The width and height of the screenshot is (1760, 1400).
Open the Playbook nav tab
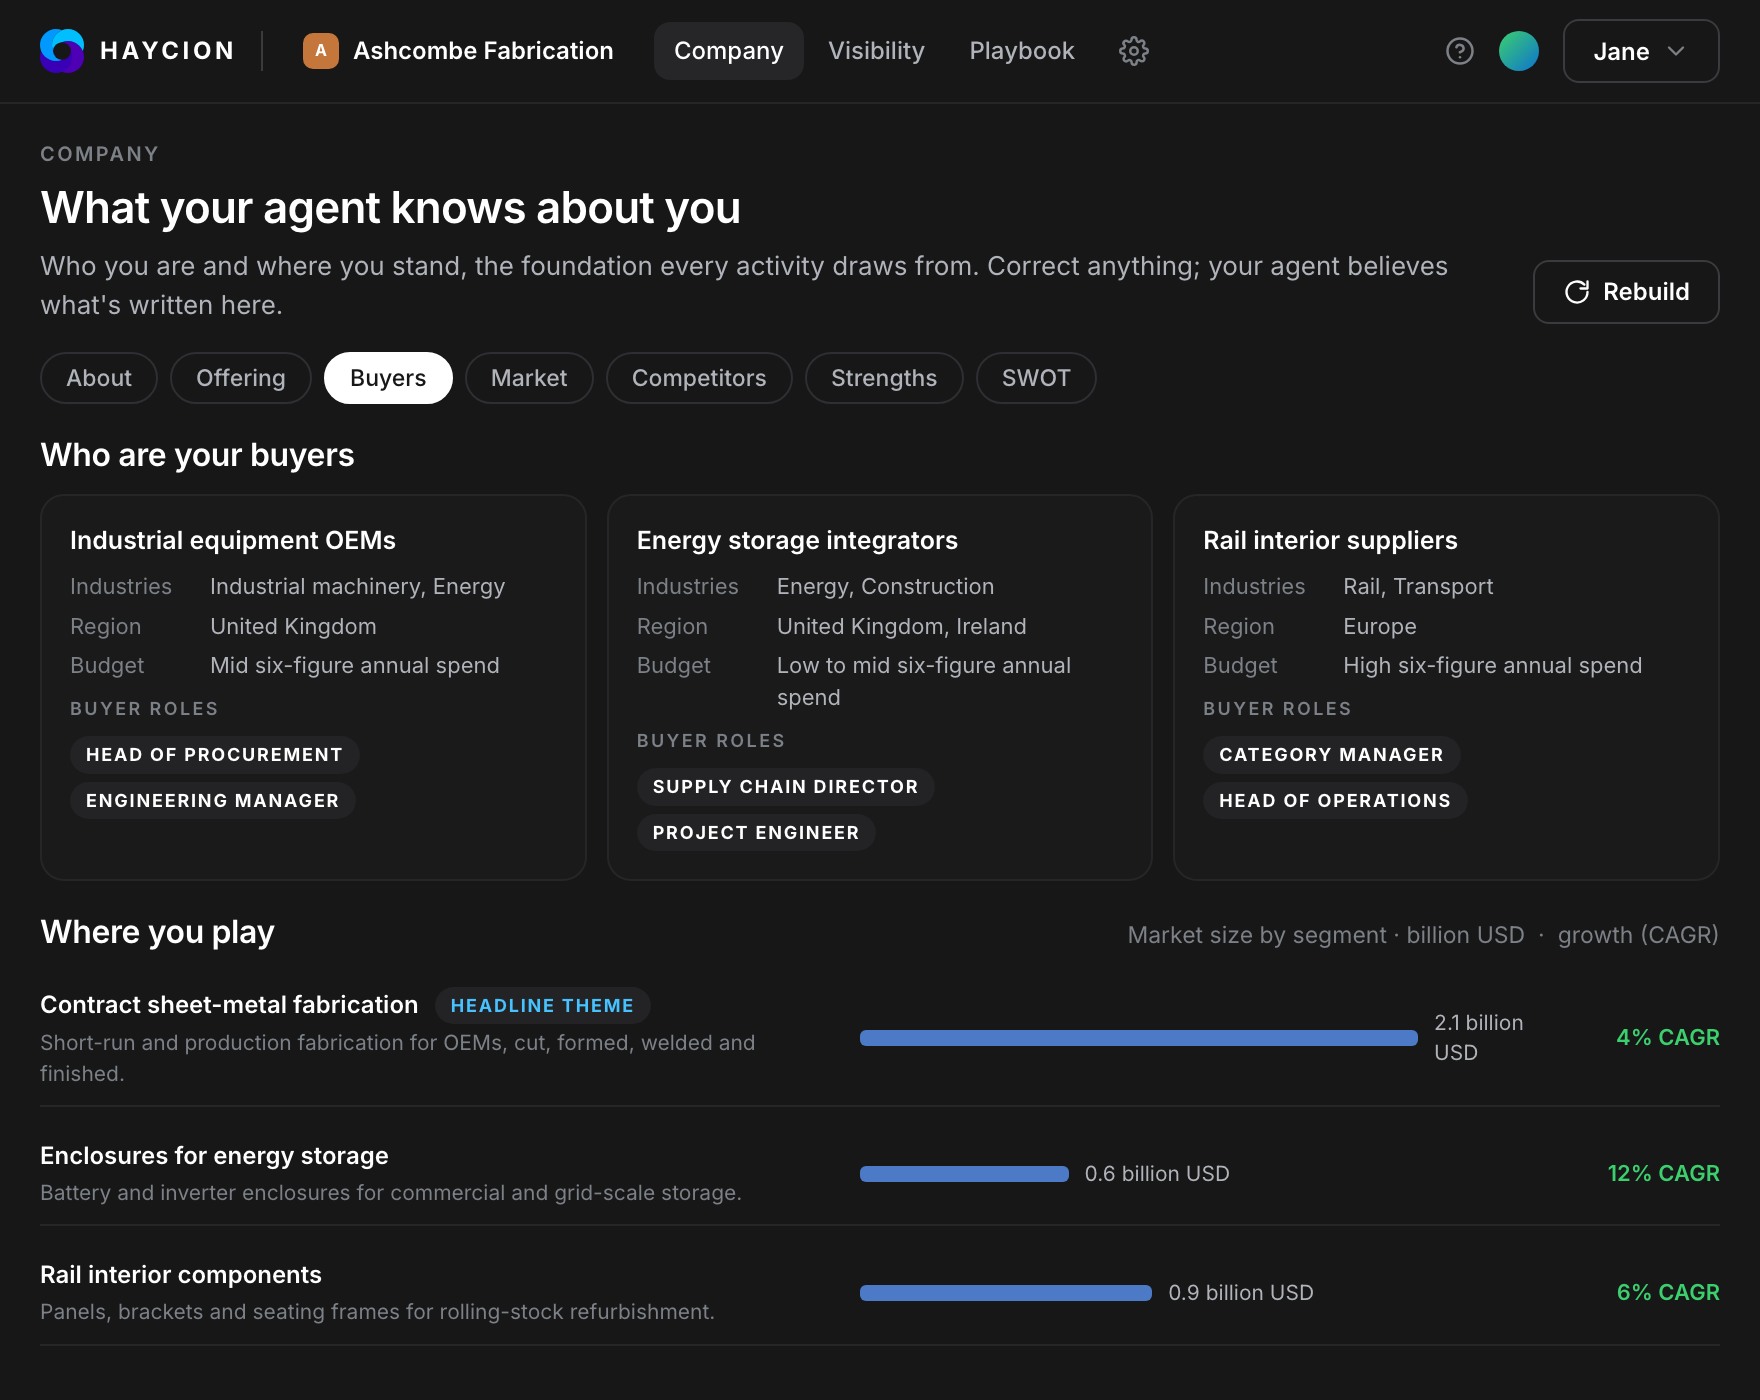tap(1022, 51)
